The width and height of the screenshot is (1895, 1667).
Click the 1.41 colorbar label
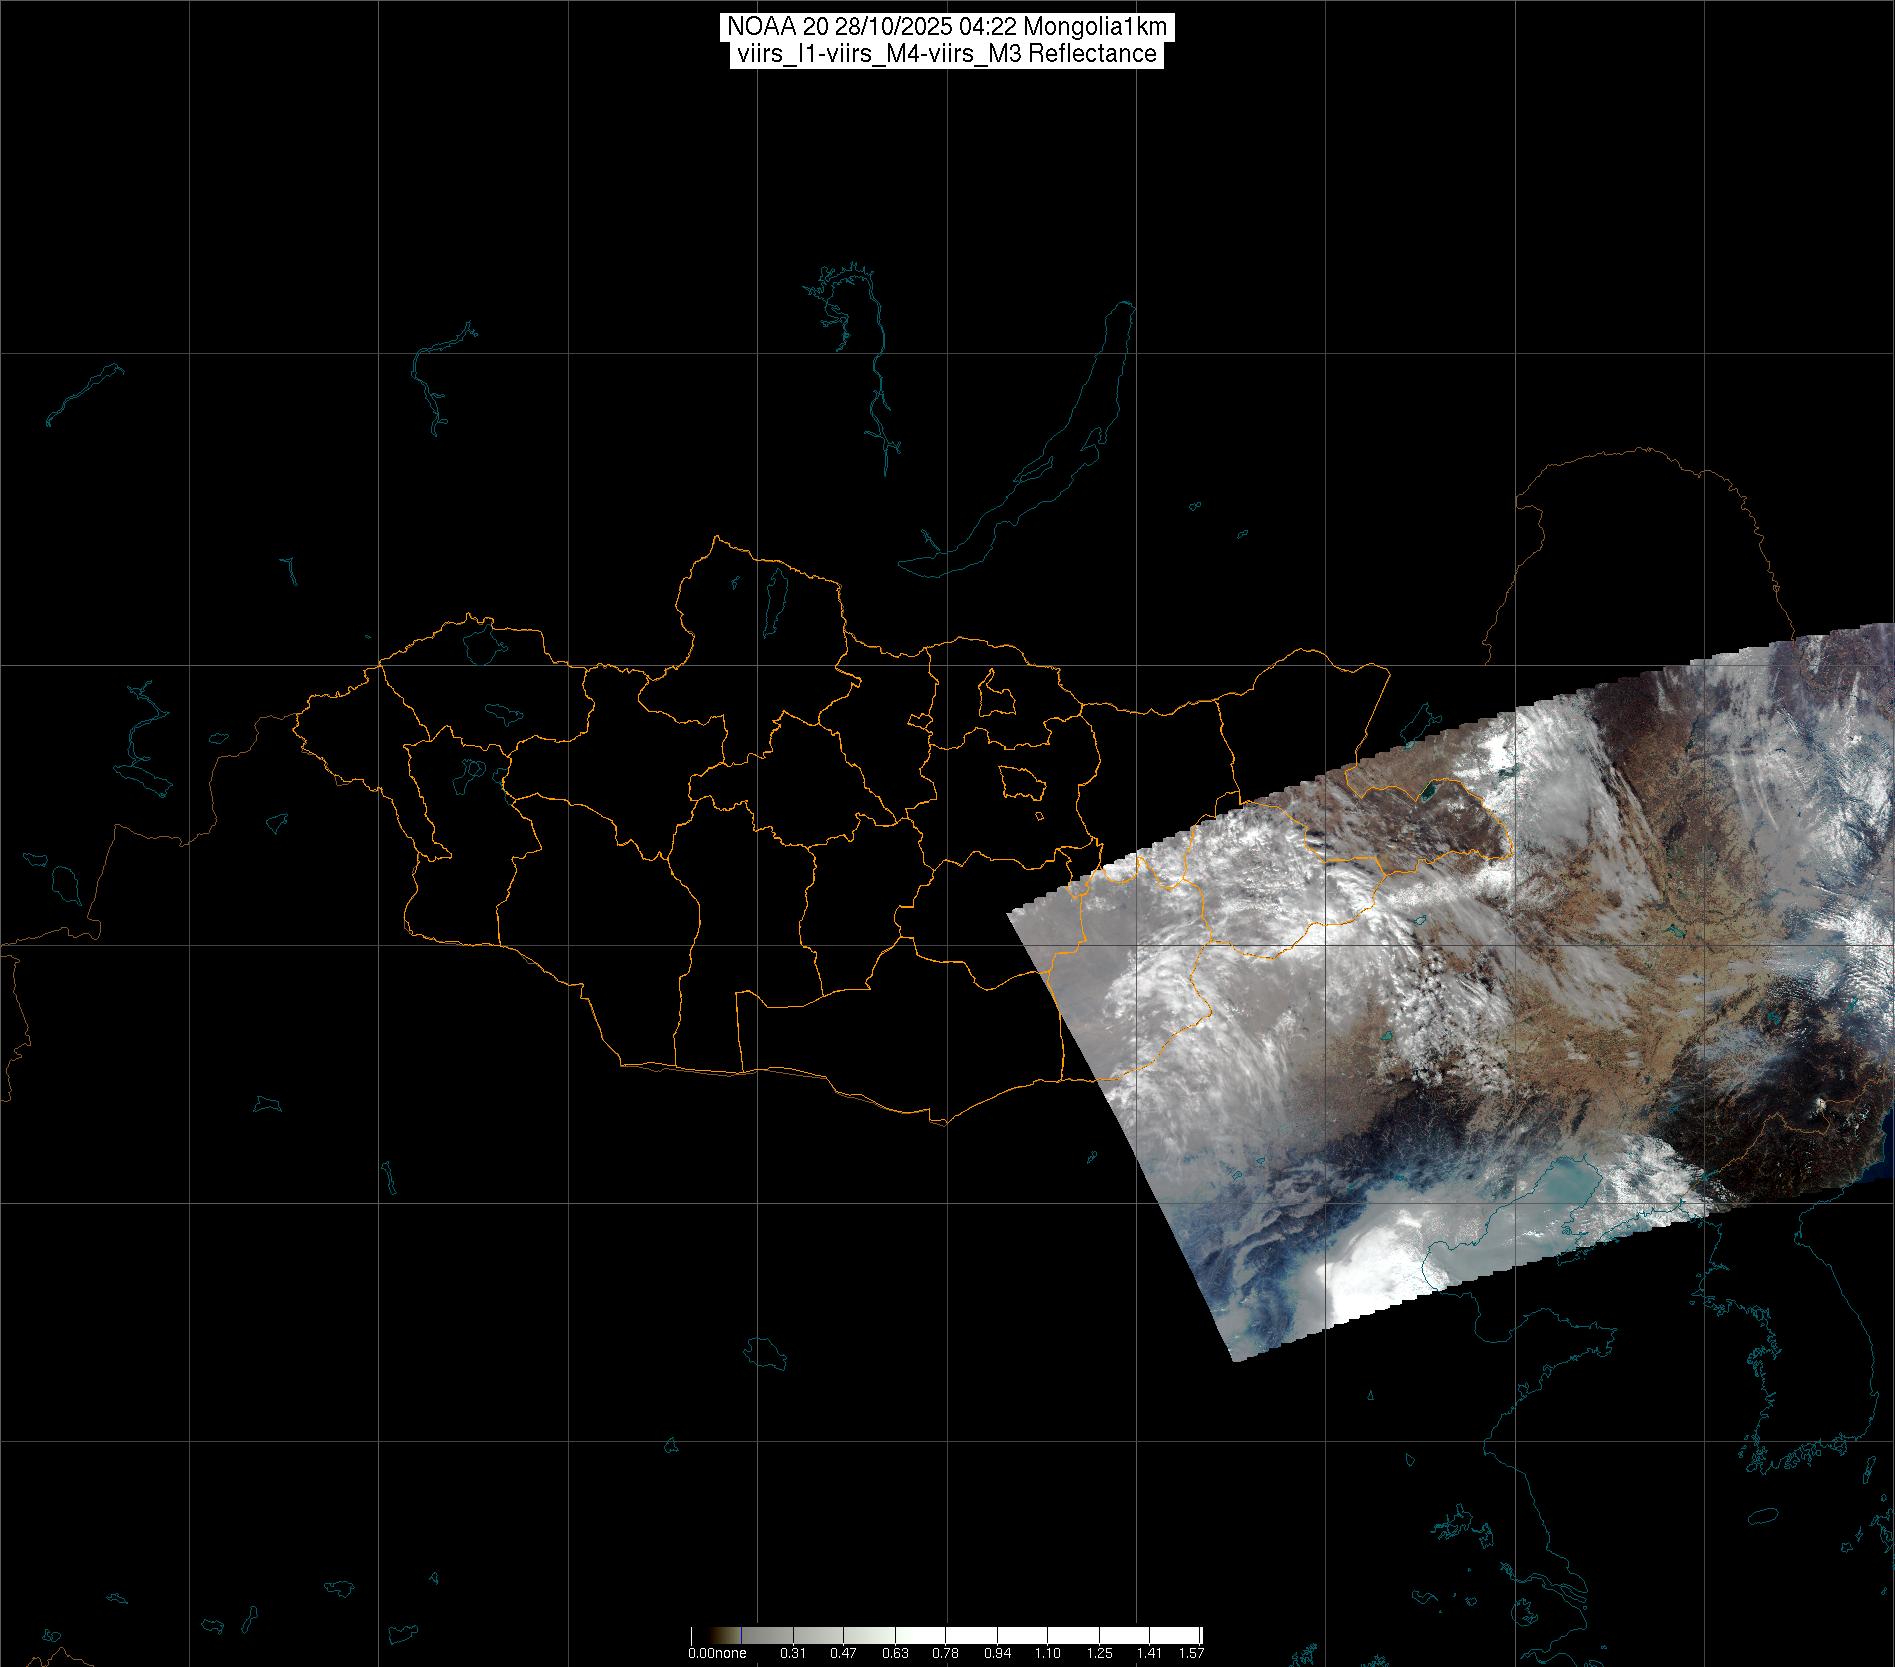[1150, 1653]
